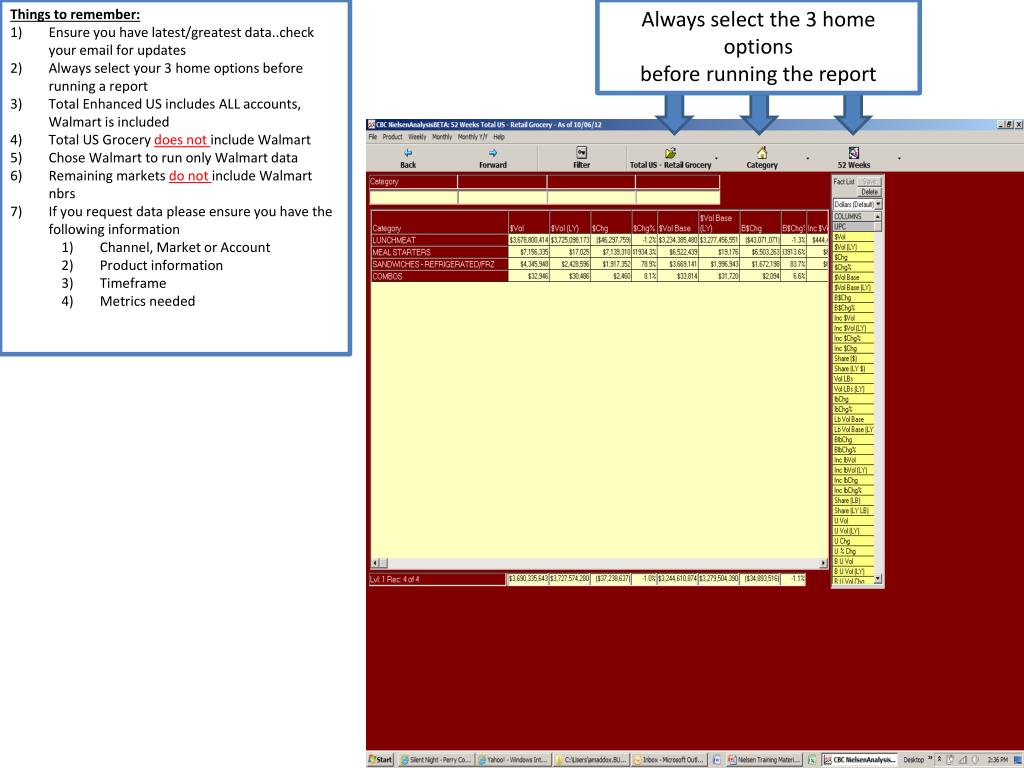Screen dimensions: 1024x768
Task: Select U Vol in the fact list
Action: [853, 520]
